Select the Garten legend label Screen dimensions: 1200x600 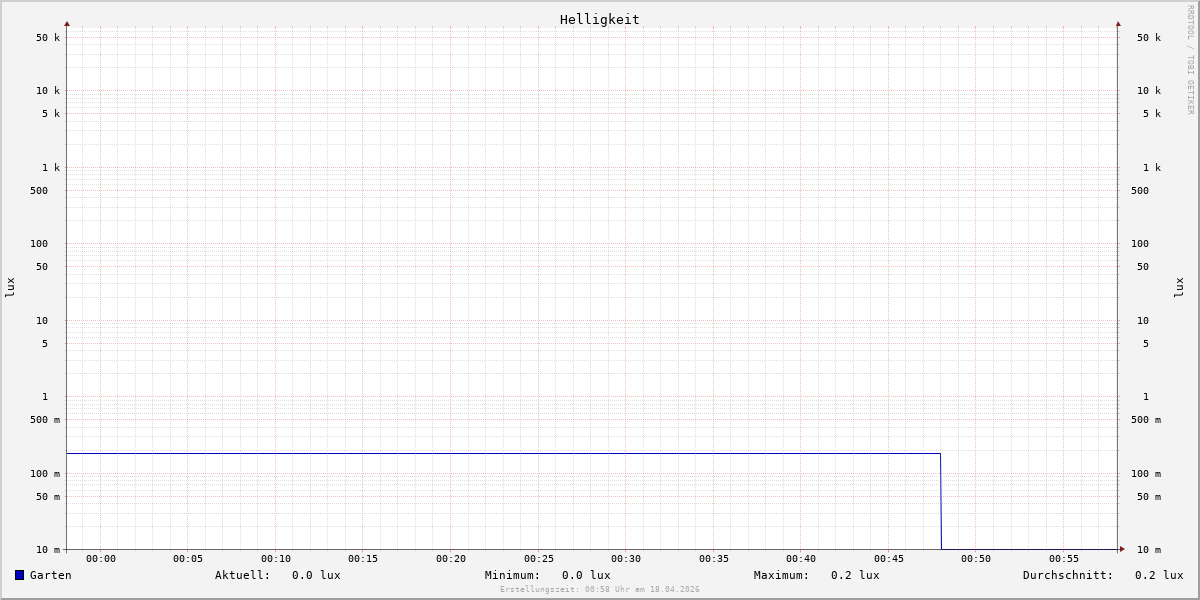51,575
